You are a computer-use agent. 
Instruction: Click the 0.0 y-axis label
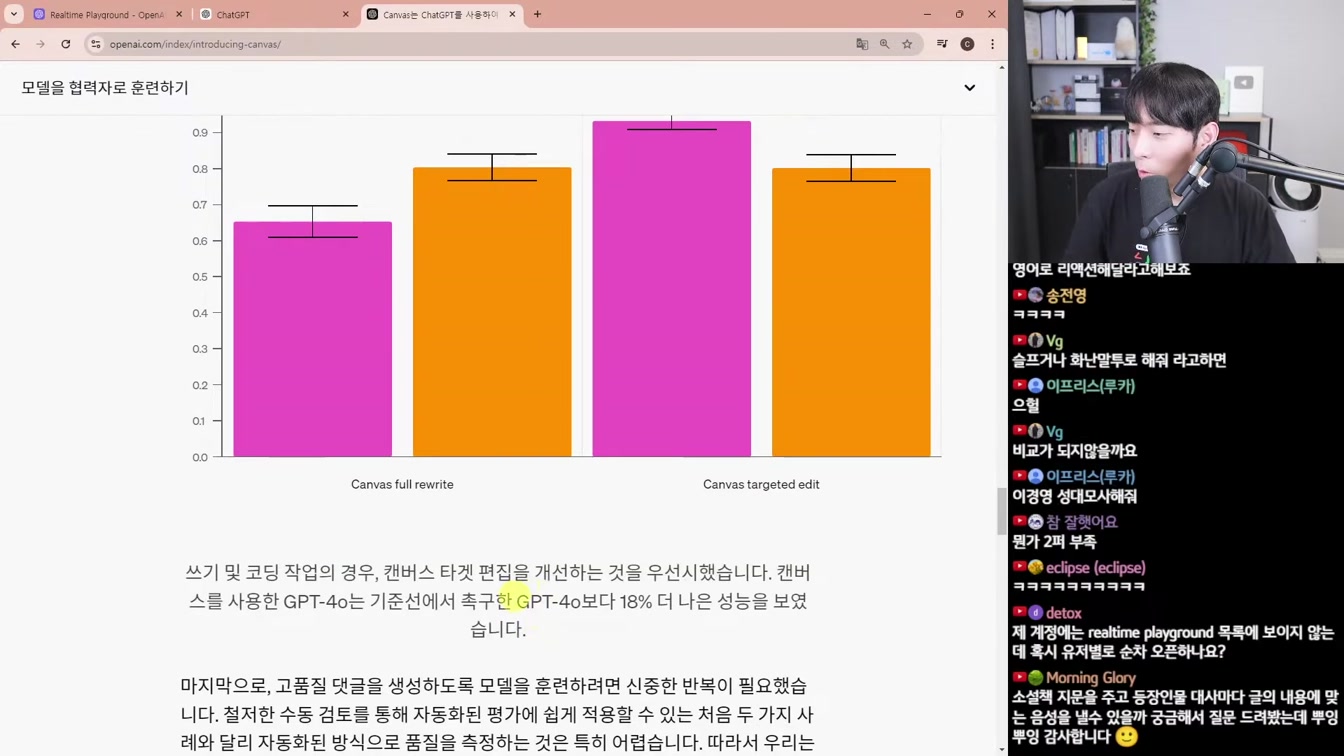pyautogui.click(x=200, y=457)
